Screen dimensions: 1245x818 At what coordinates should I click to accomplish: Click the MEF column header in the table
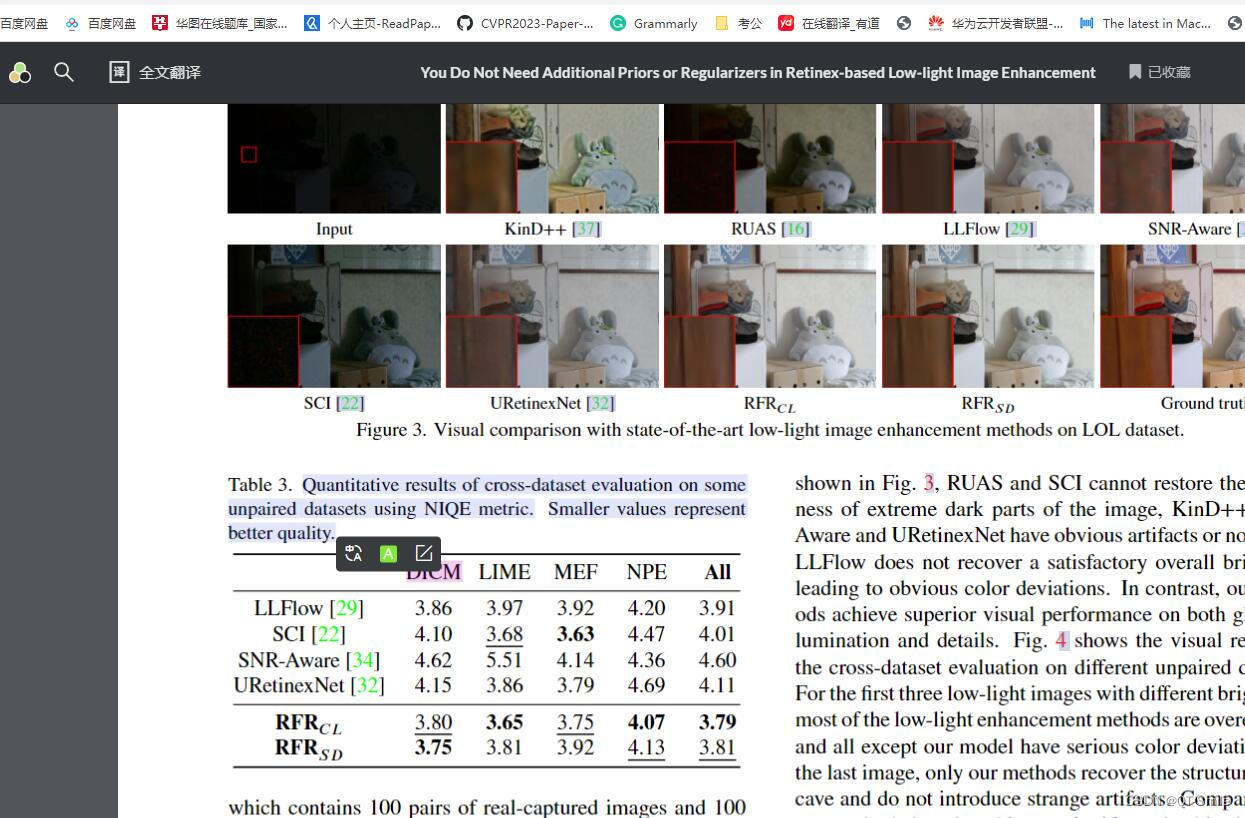pos(576,572)
